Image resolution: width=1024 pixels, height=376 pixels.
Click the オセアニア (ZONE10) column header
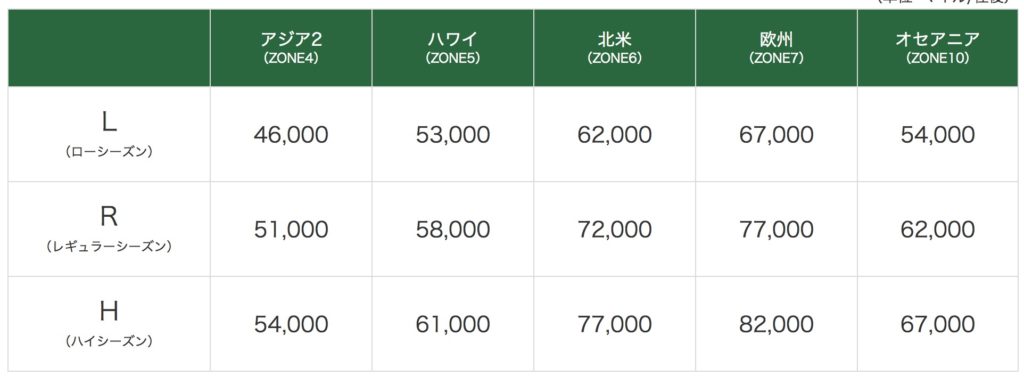(938, 48)
